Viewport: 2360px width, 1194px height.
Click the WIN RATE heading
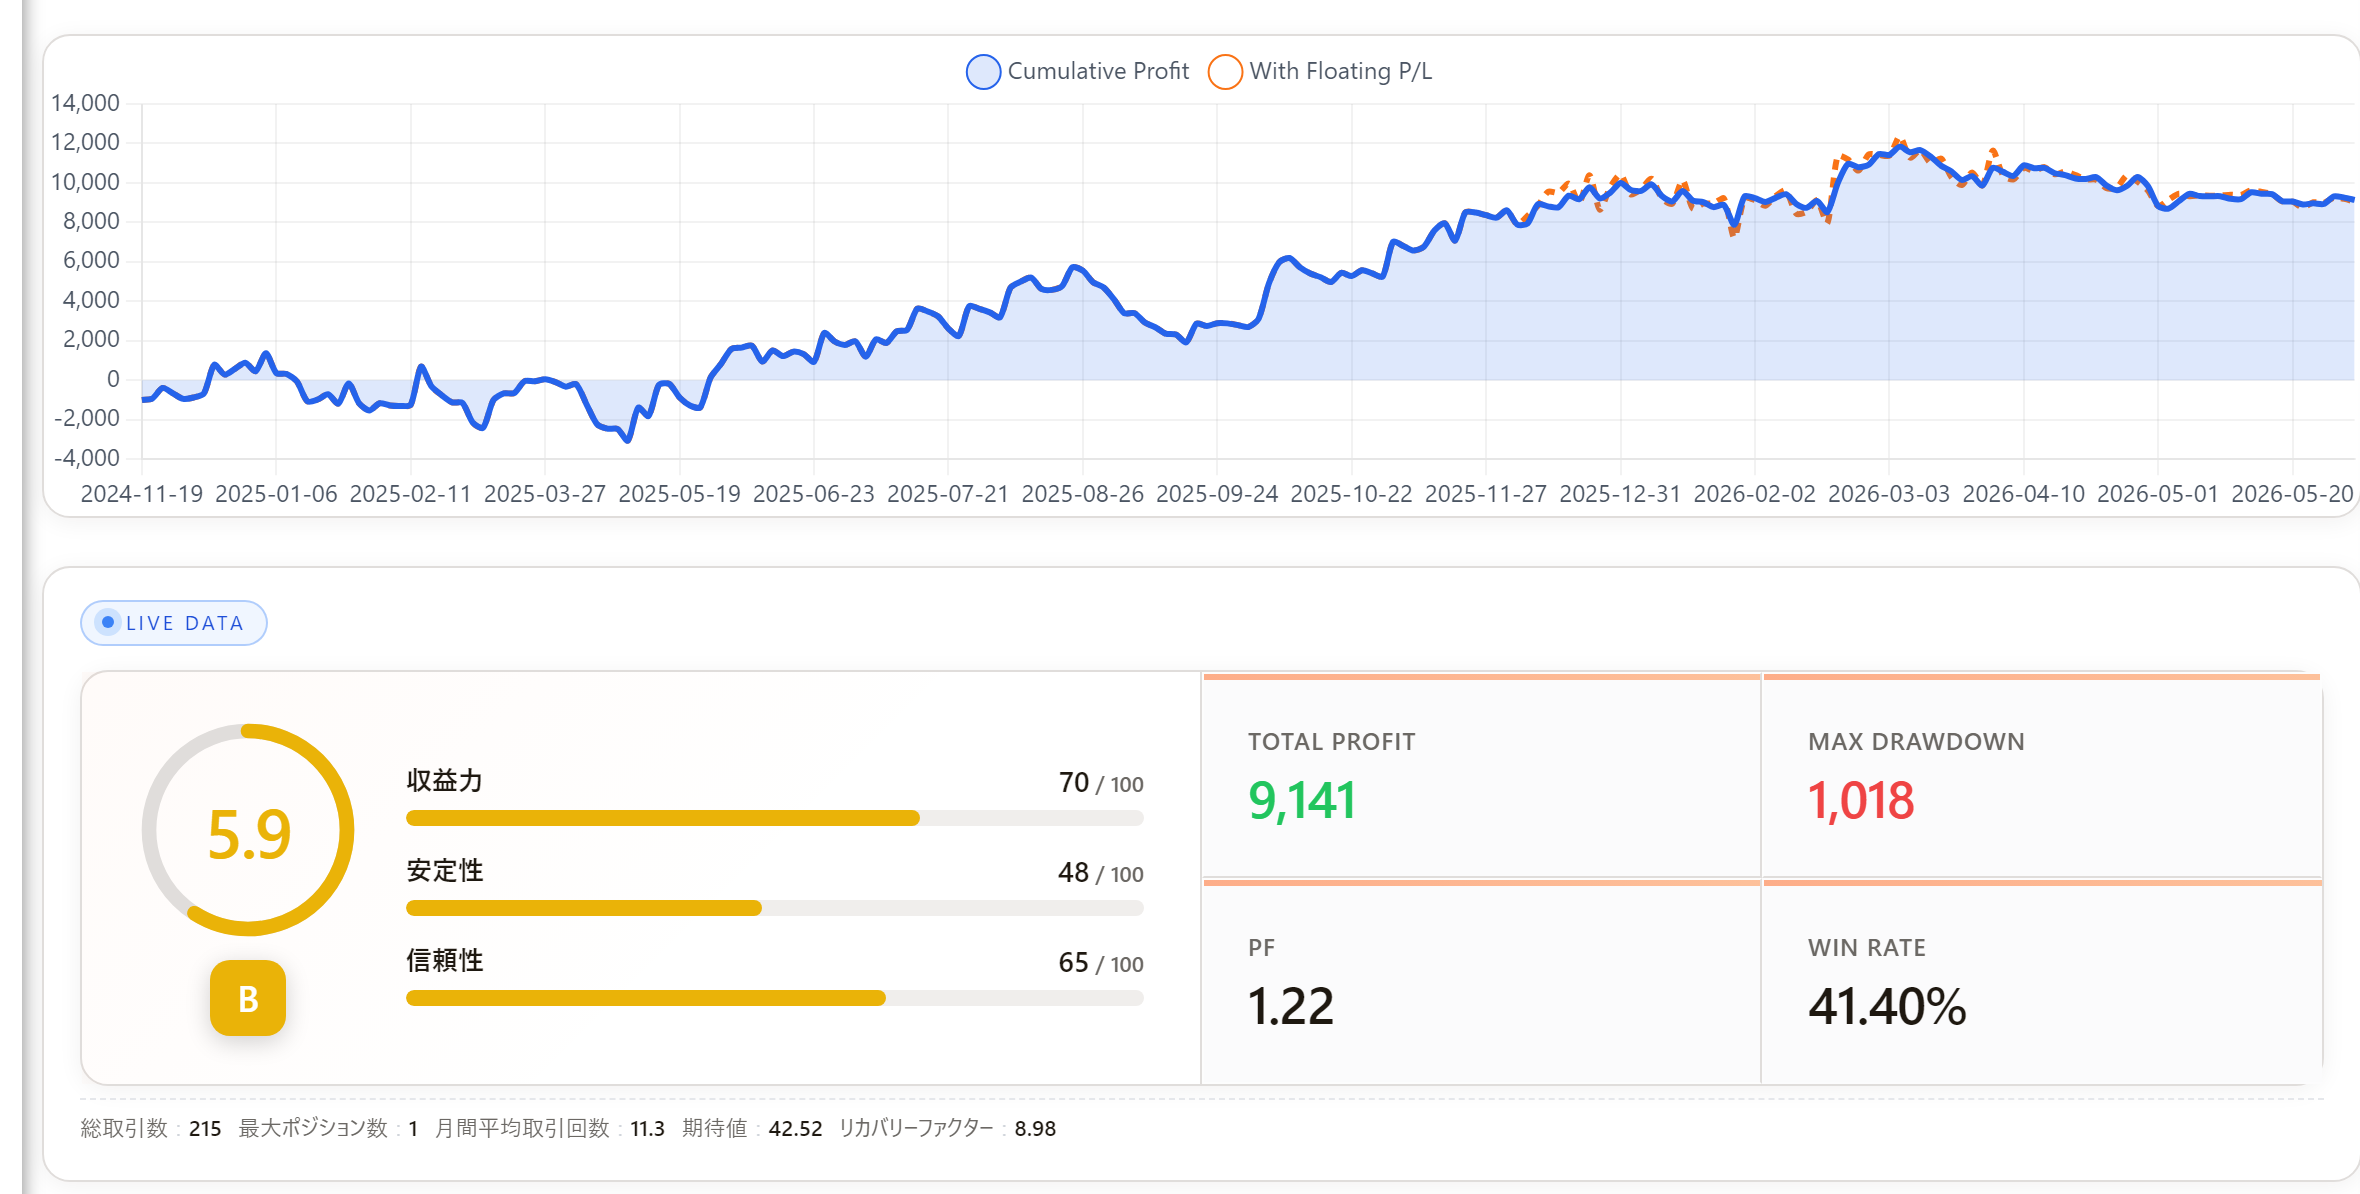click(1867, 948)
